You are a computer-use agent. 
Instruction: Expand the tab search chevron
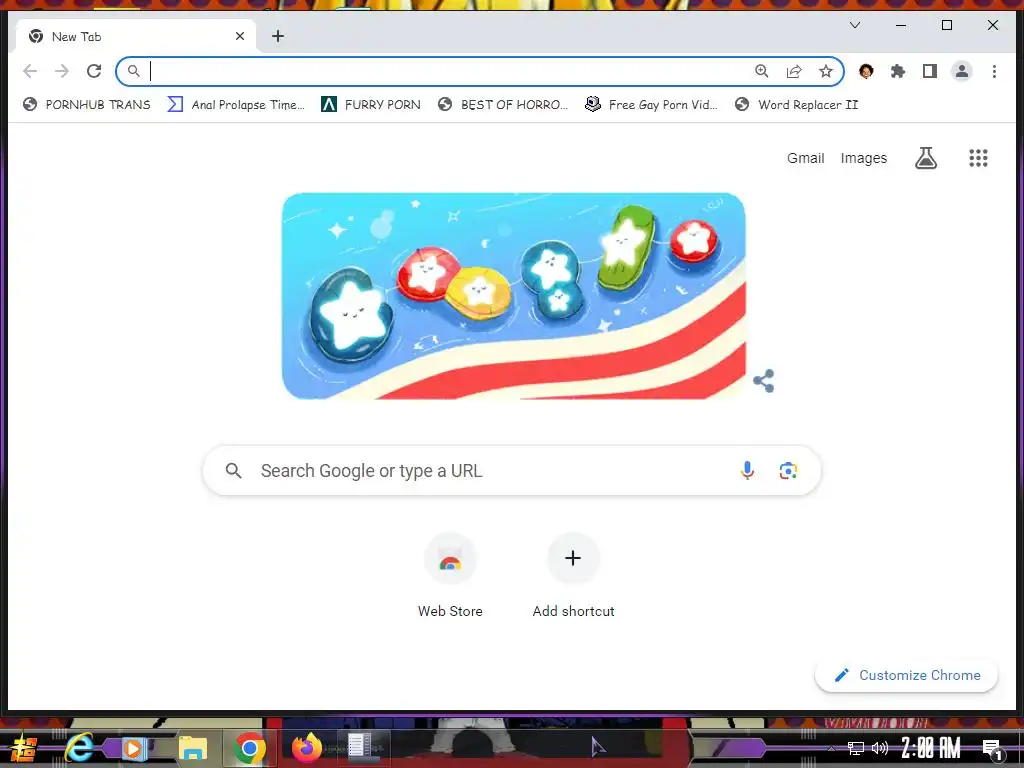pos(855,25)
